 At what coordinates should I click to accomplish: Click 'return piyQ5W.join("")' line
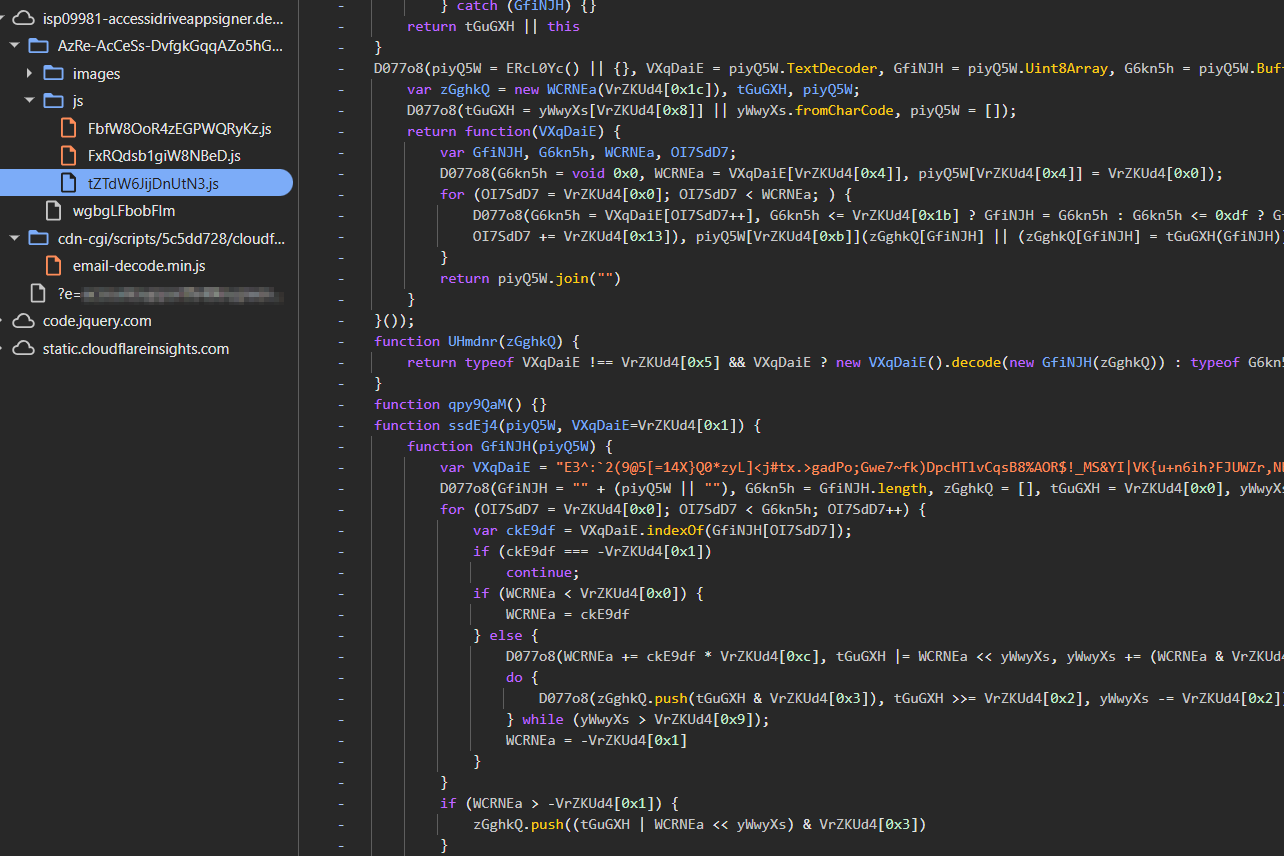pos(530,278)
